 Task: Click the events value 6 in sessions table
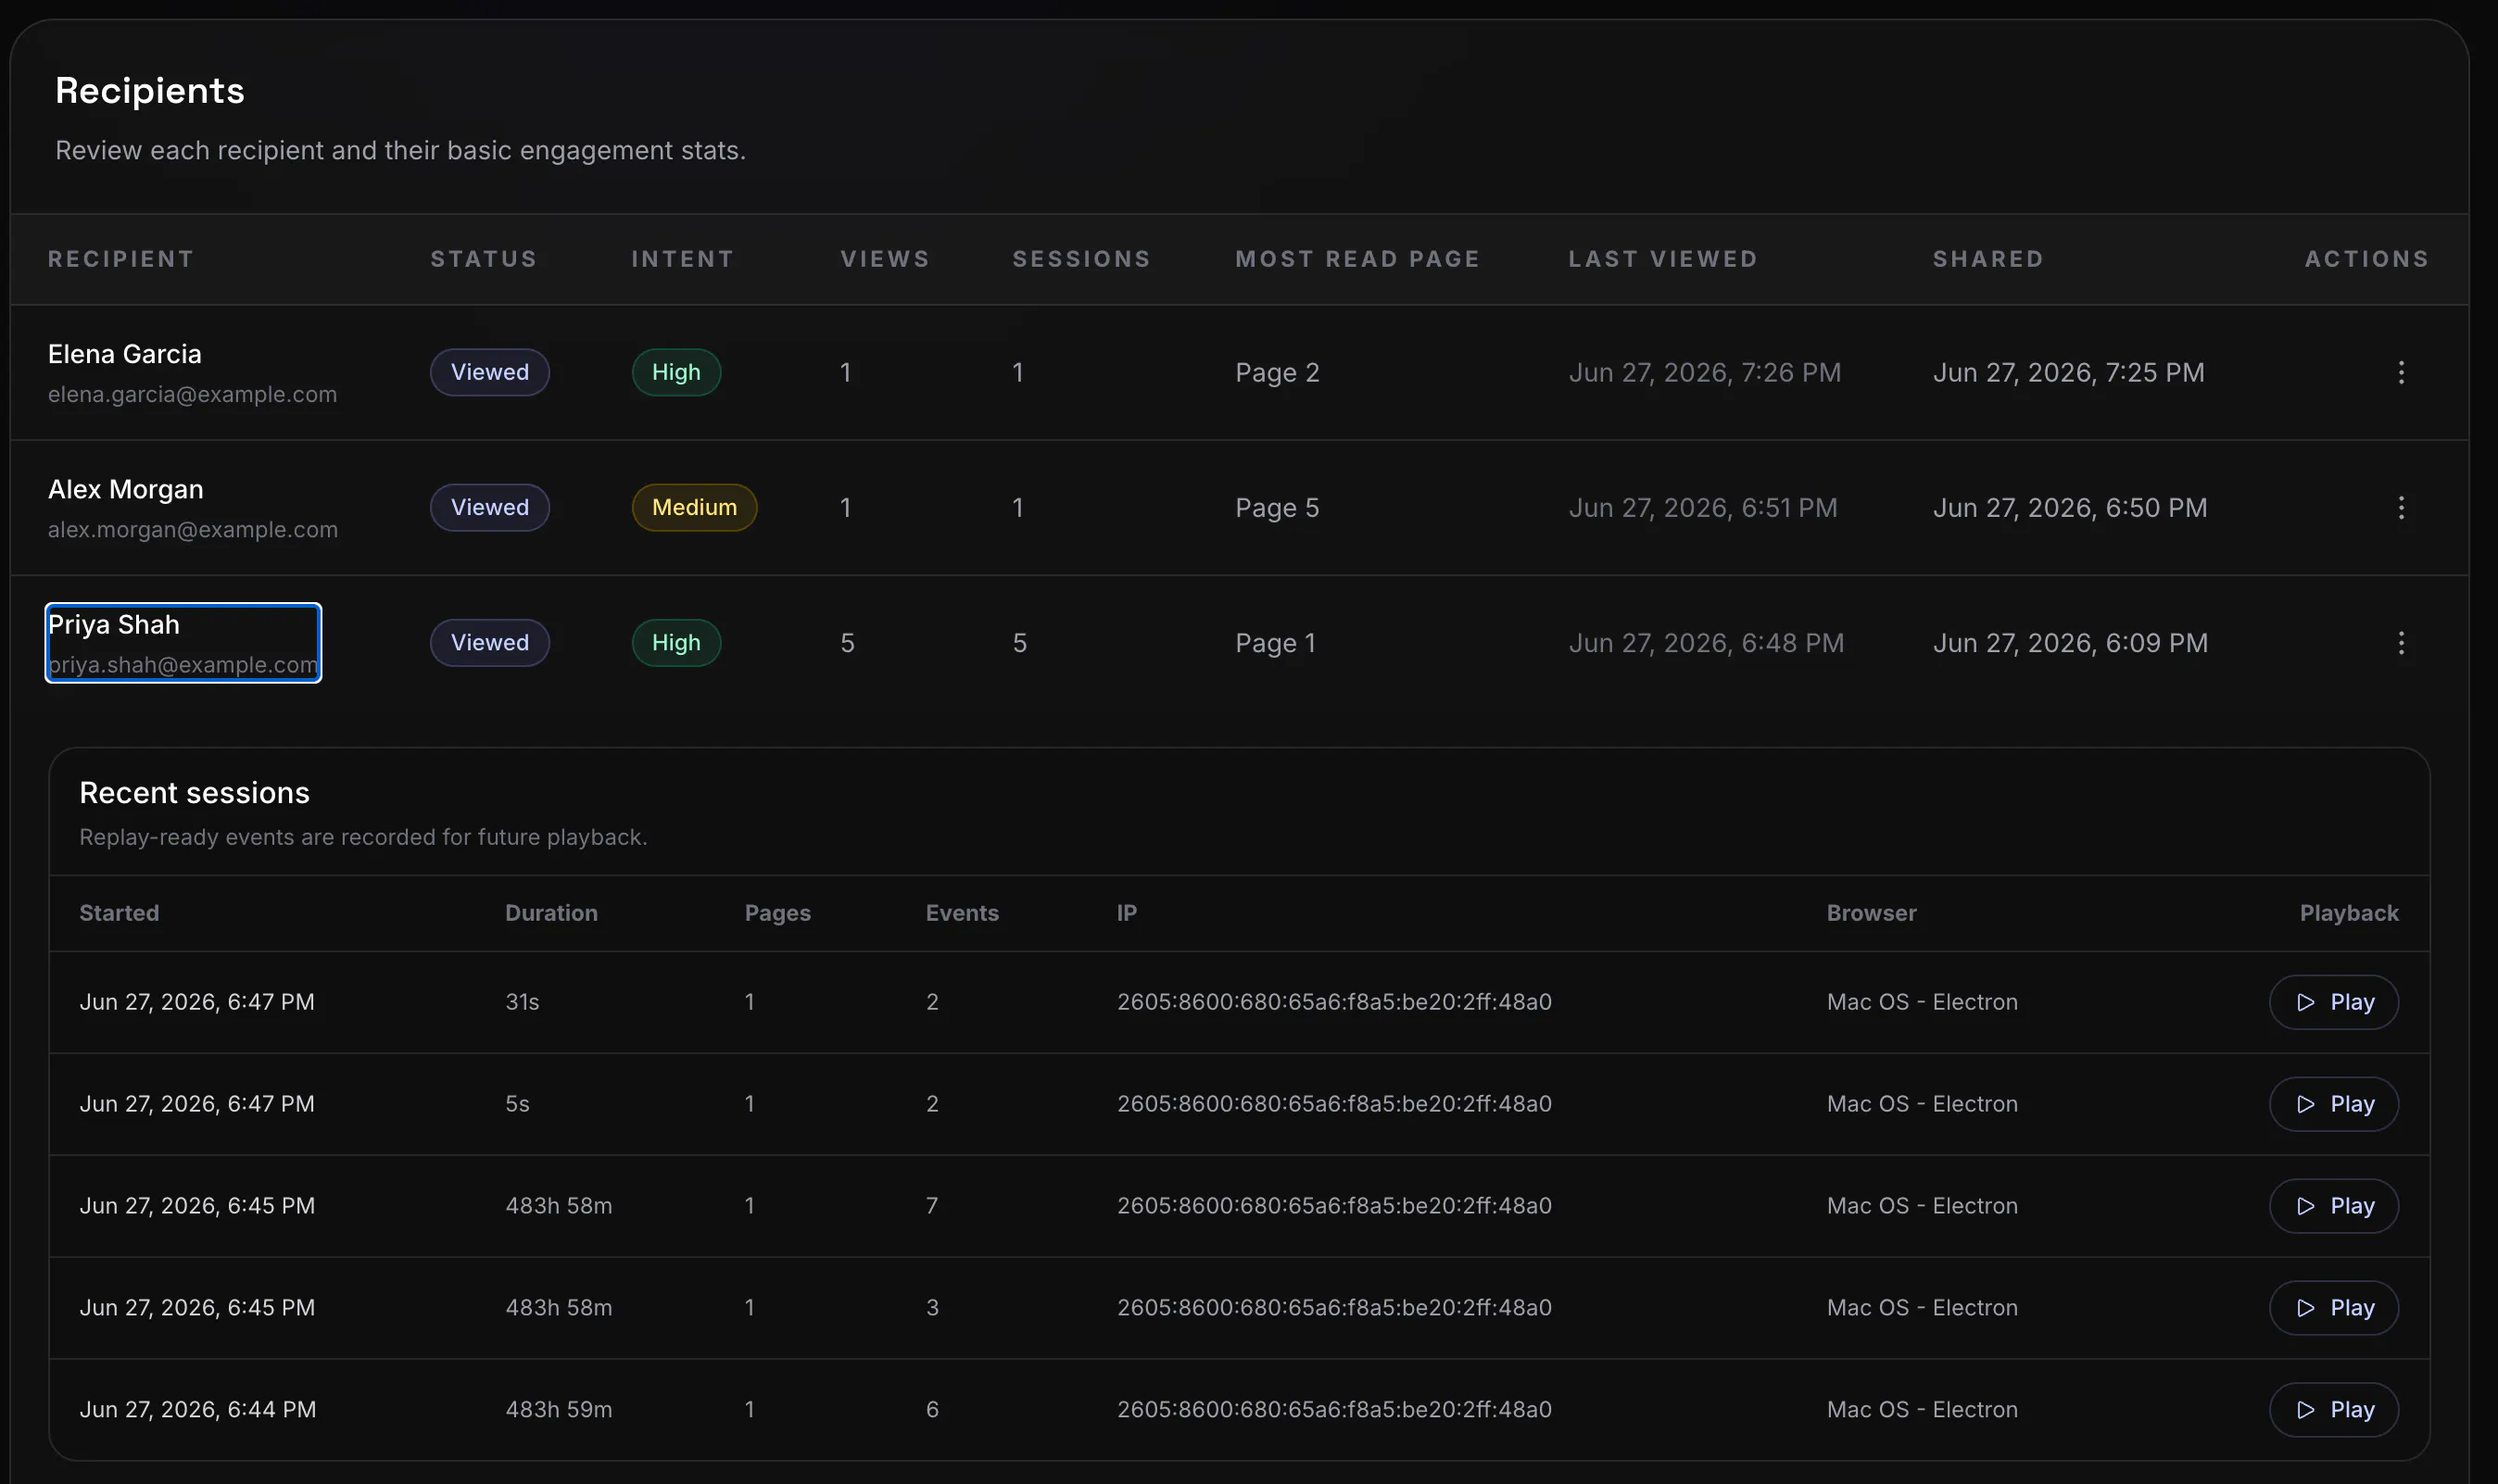(932, 1410)
